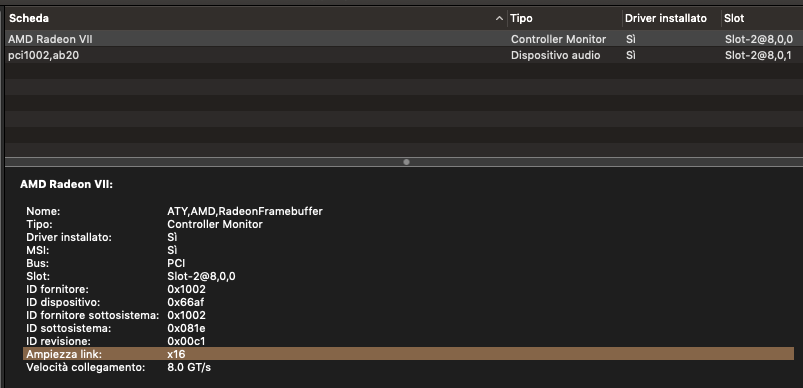Click the ID fornitore sottosistema: label

coord(93,315)
